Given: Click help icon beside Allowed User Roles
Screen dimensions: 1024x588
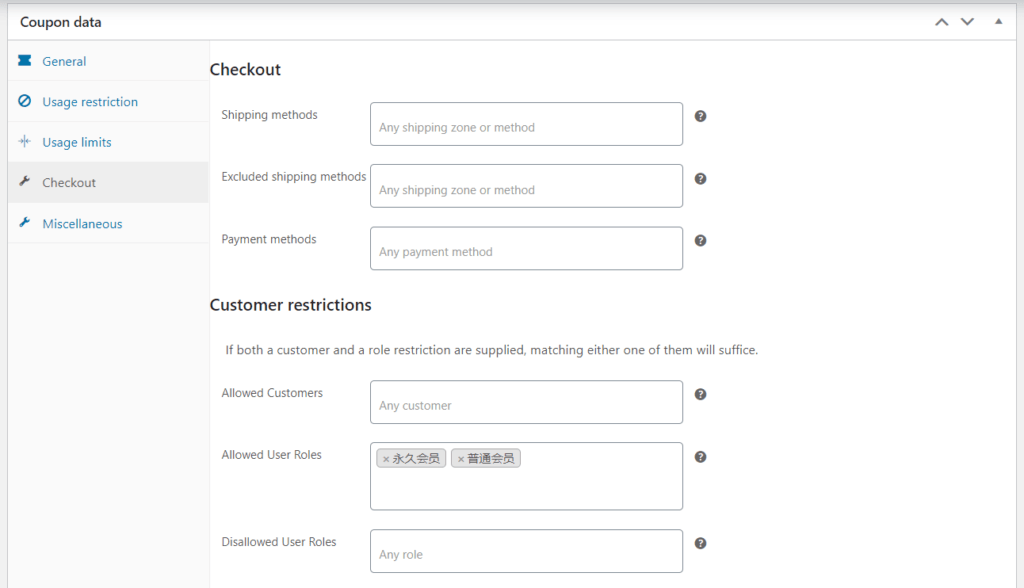Looking at the screenshot, I should pos(700,457).
